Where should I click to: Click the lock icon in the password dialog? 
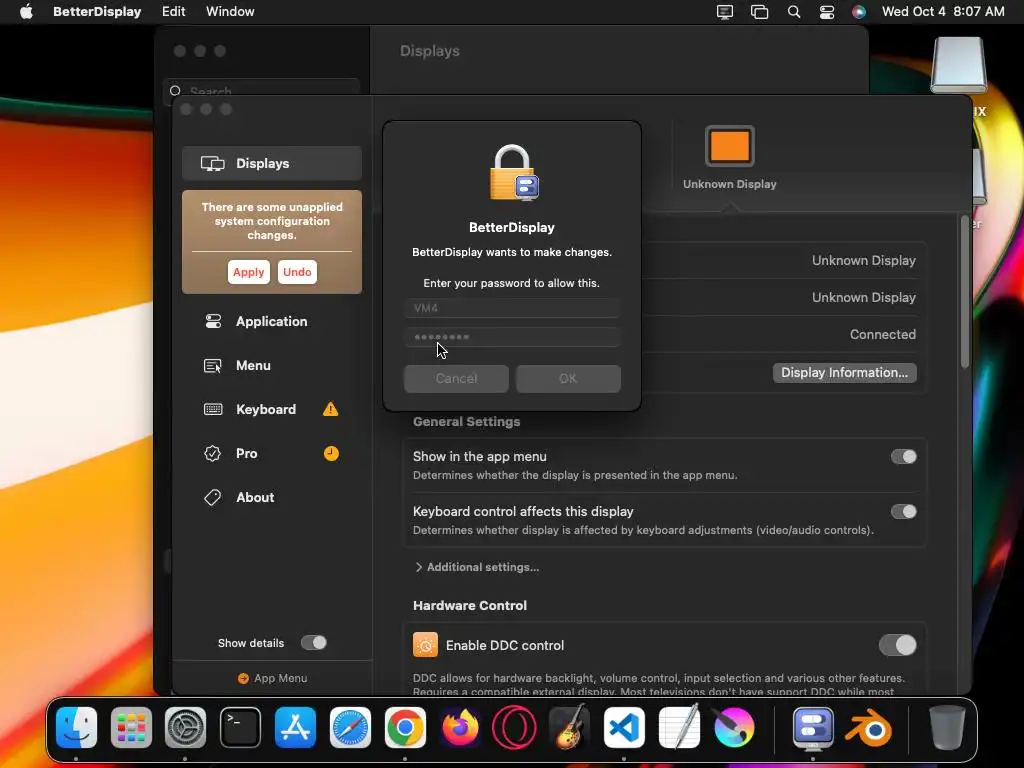click(x=513, y=173)
